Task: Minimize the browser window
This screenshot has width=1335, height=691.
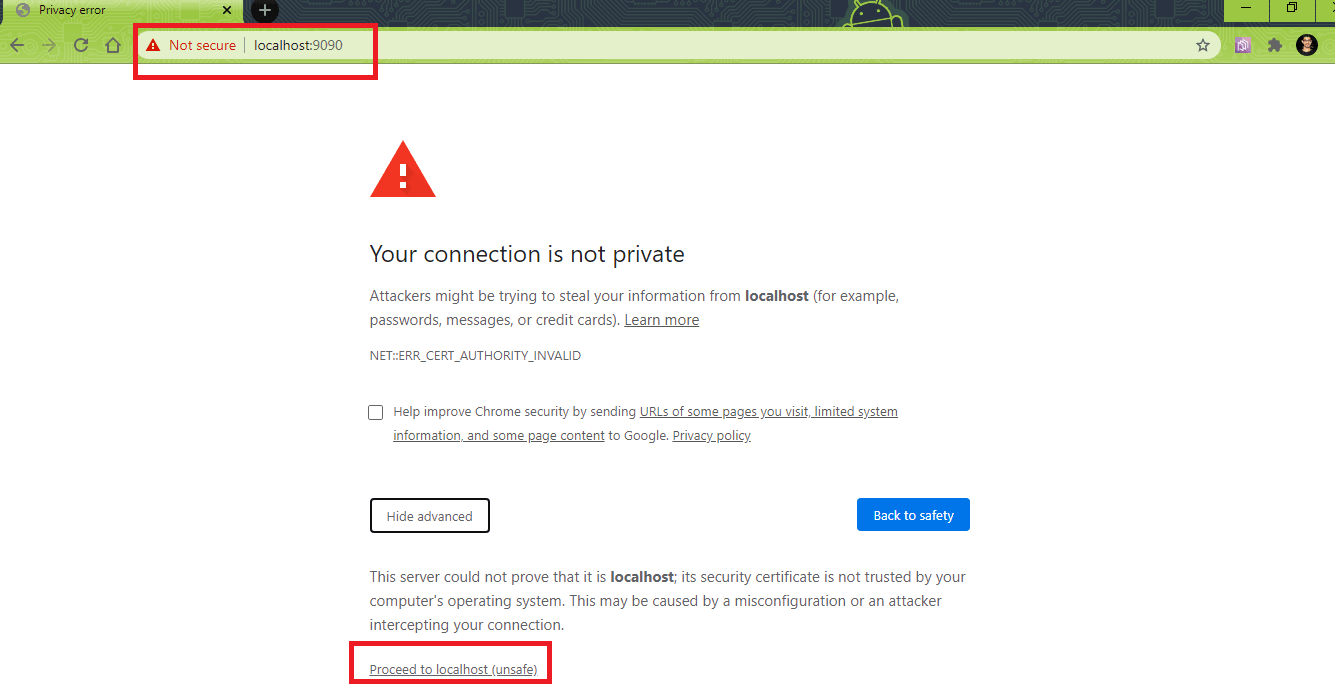Action: pyautogui.click(x=1246, y=9)
